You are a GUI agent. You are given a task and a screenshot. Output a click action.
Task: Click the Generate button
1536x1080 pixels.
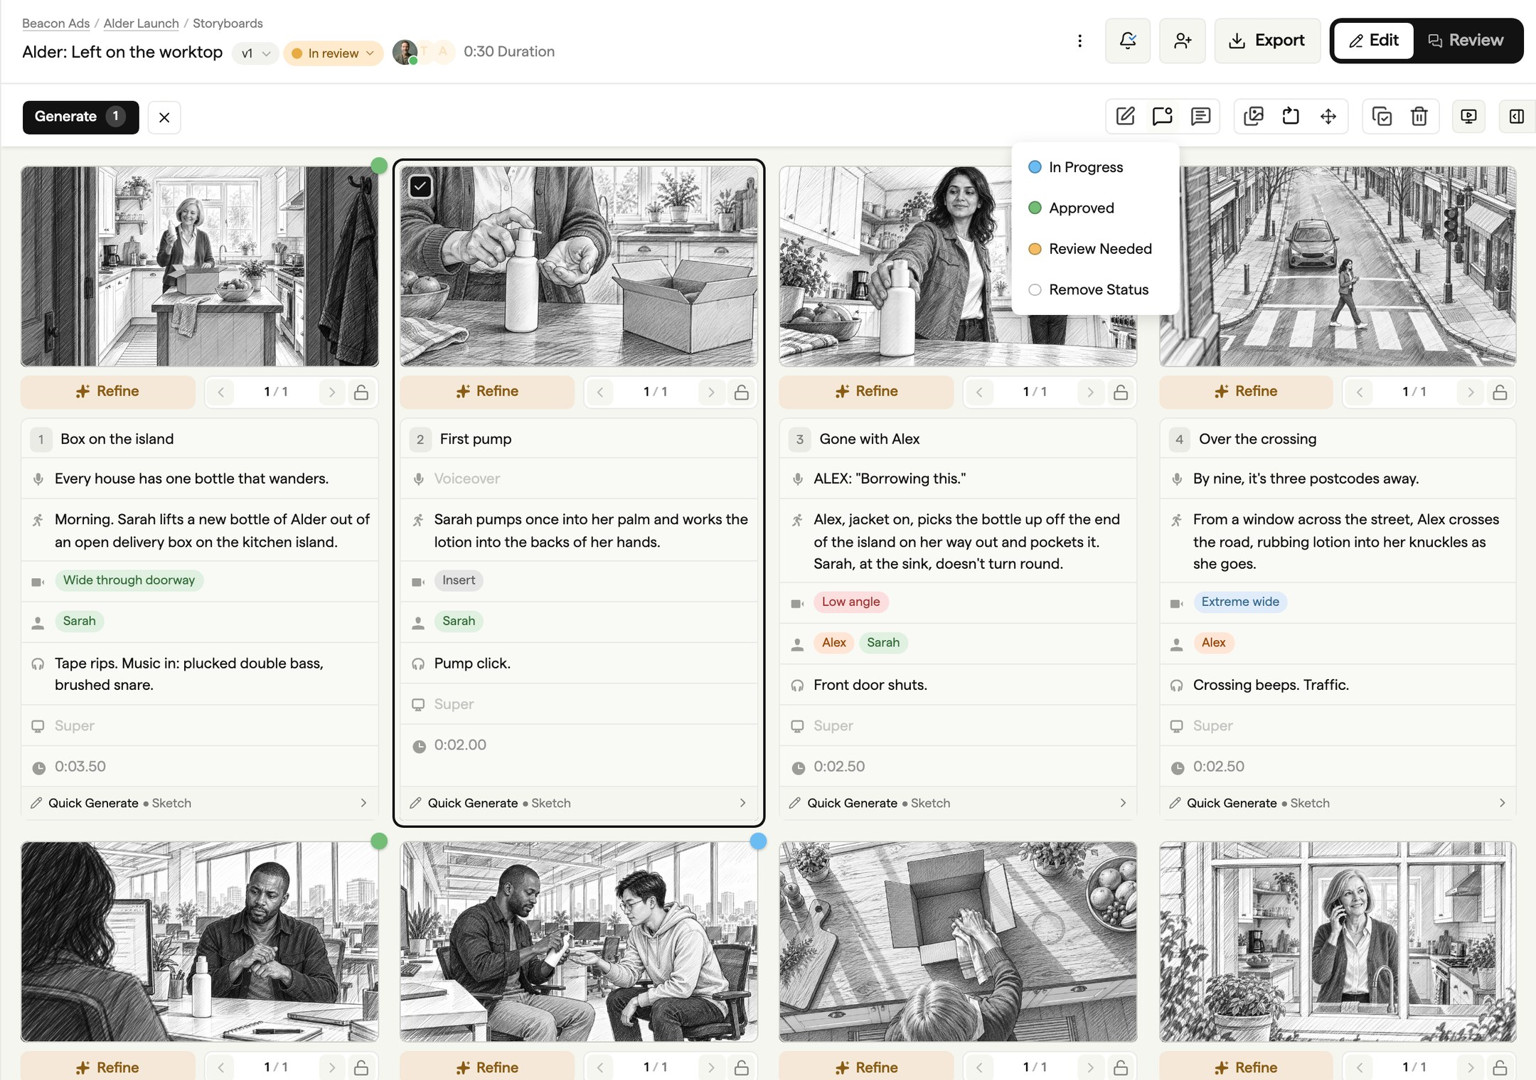click(x=80, y=117)
